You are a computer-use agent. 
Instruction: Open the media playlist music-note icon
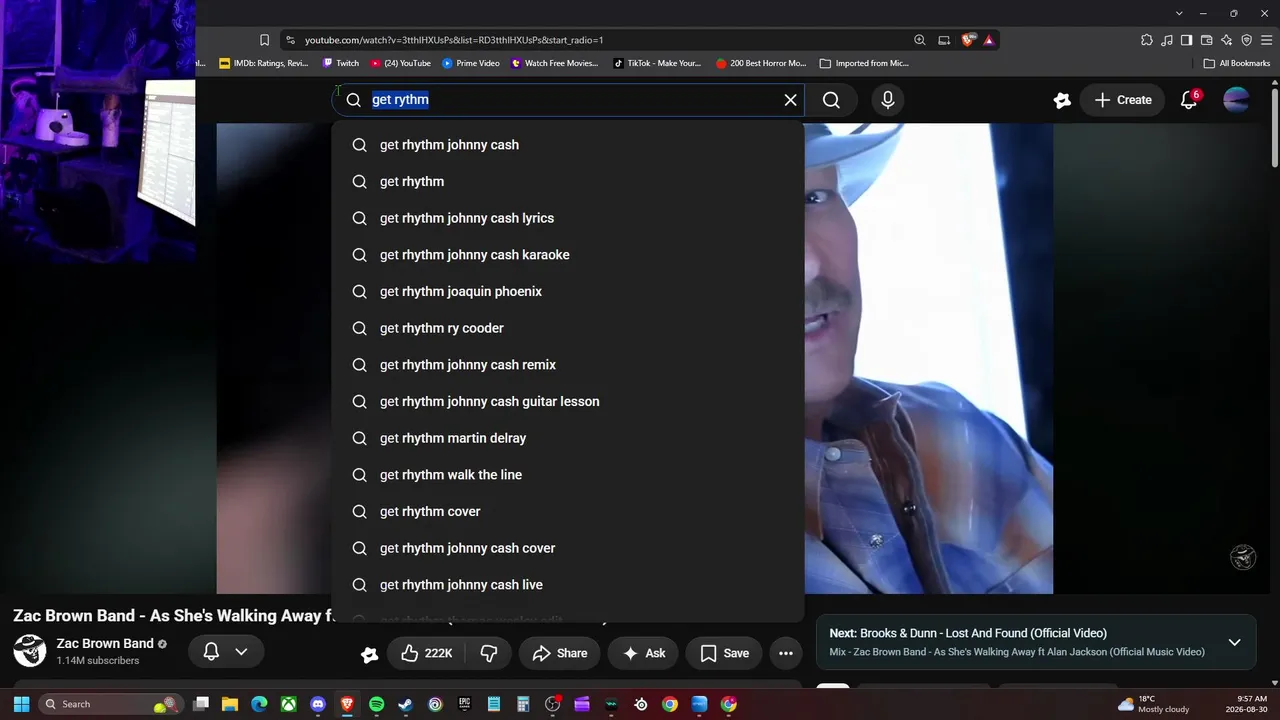pyautogui.click(x=1167, y=40)
